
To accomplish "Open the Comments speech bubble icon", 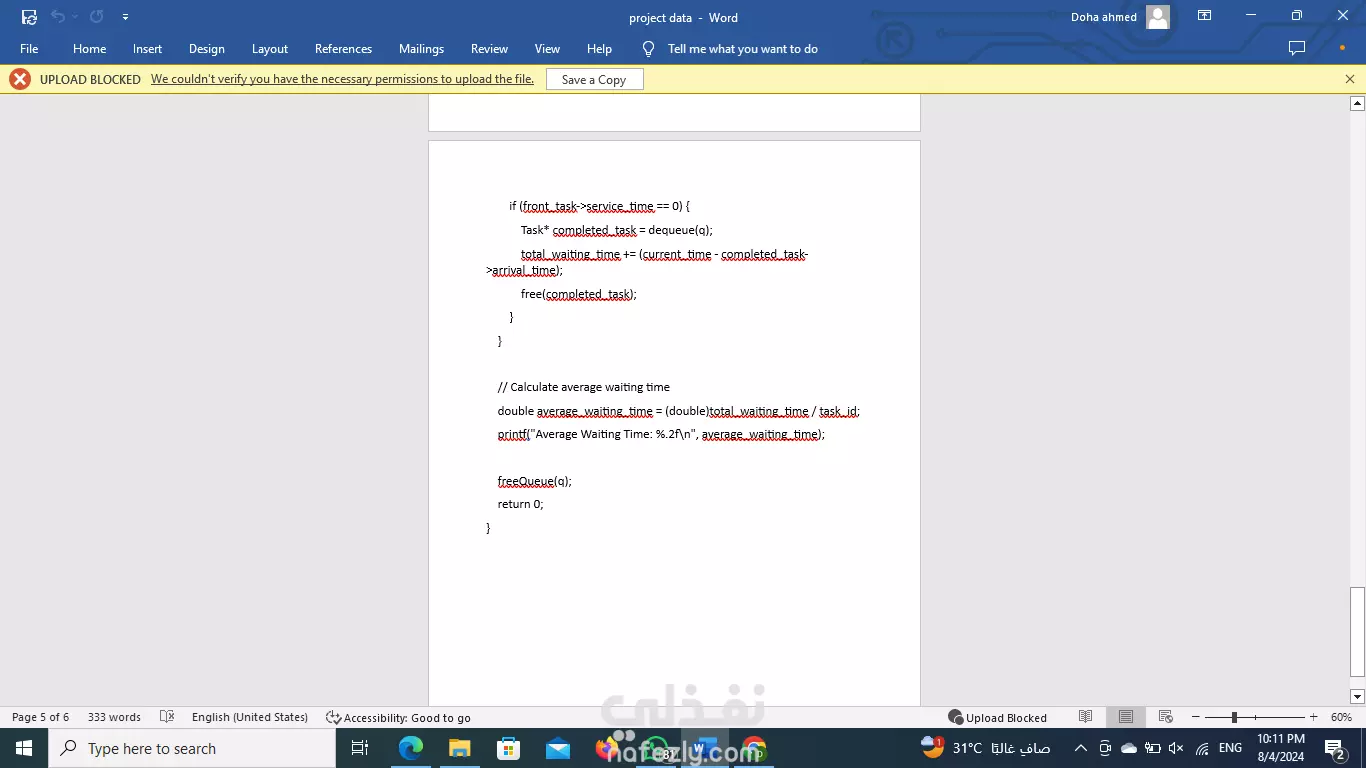I will (x=1297, y=48).
